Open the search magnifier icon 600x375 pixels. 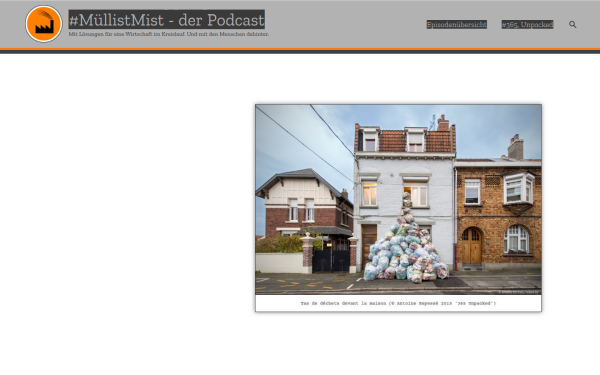click(x=572, y=24)
